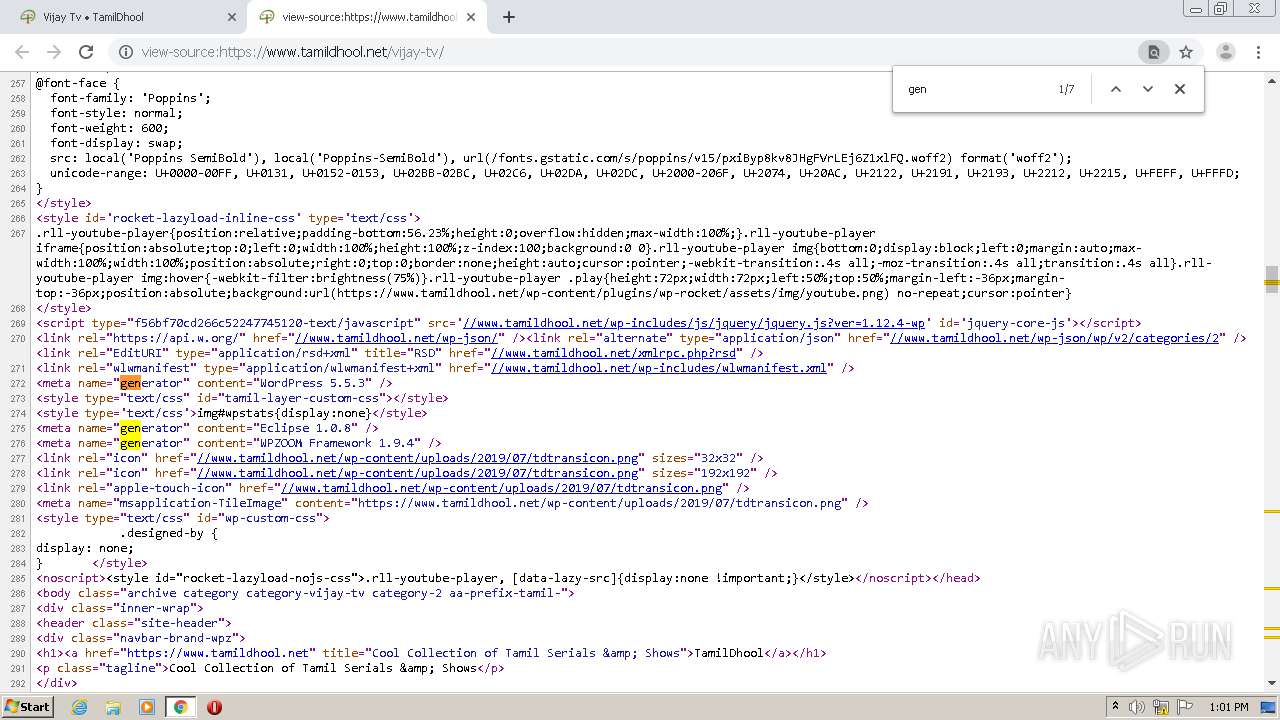Close the find bar
This screenshot has width=1280, height=720.
(x=1180, y=89)
